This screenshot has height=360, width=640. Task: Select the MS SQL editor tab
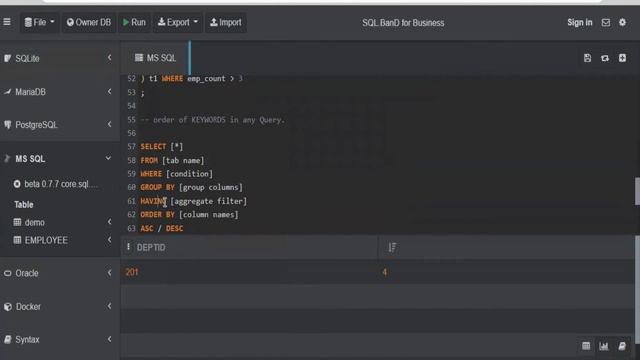pos(156,58)
